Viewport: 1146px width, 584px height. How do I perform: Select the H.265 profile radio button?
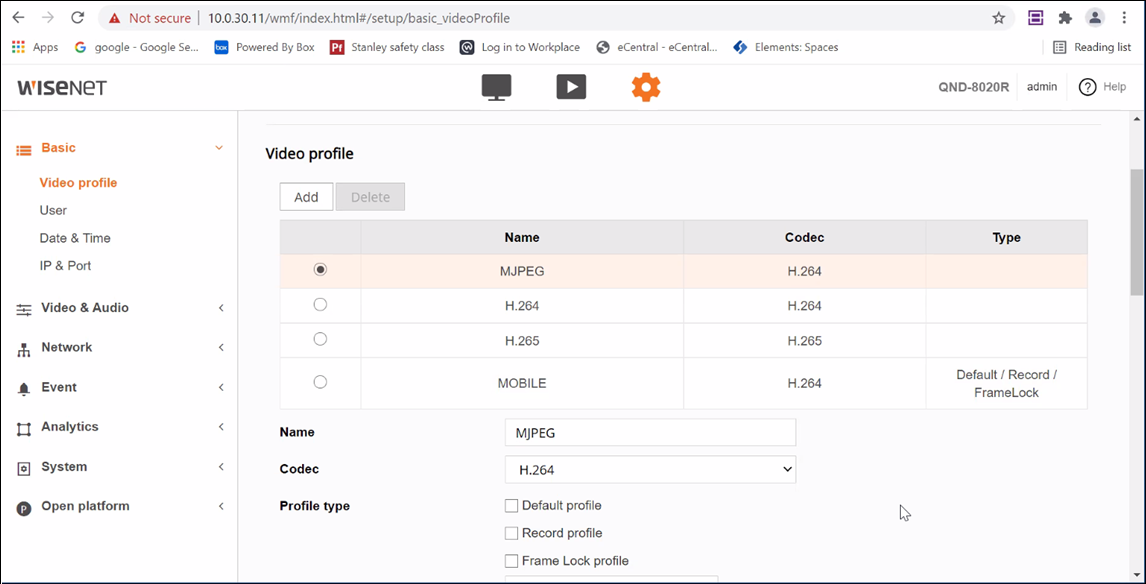[320, 339]
